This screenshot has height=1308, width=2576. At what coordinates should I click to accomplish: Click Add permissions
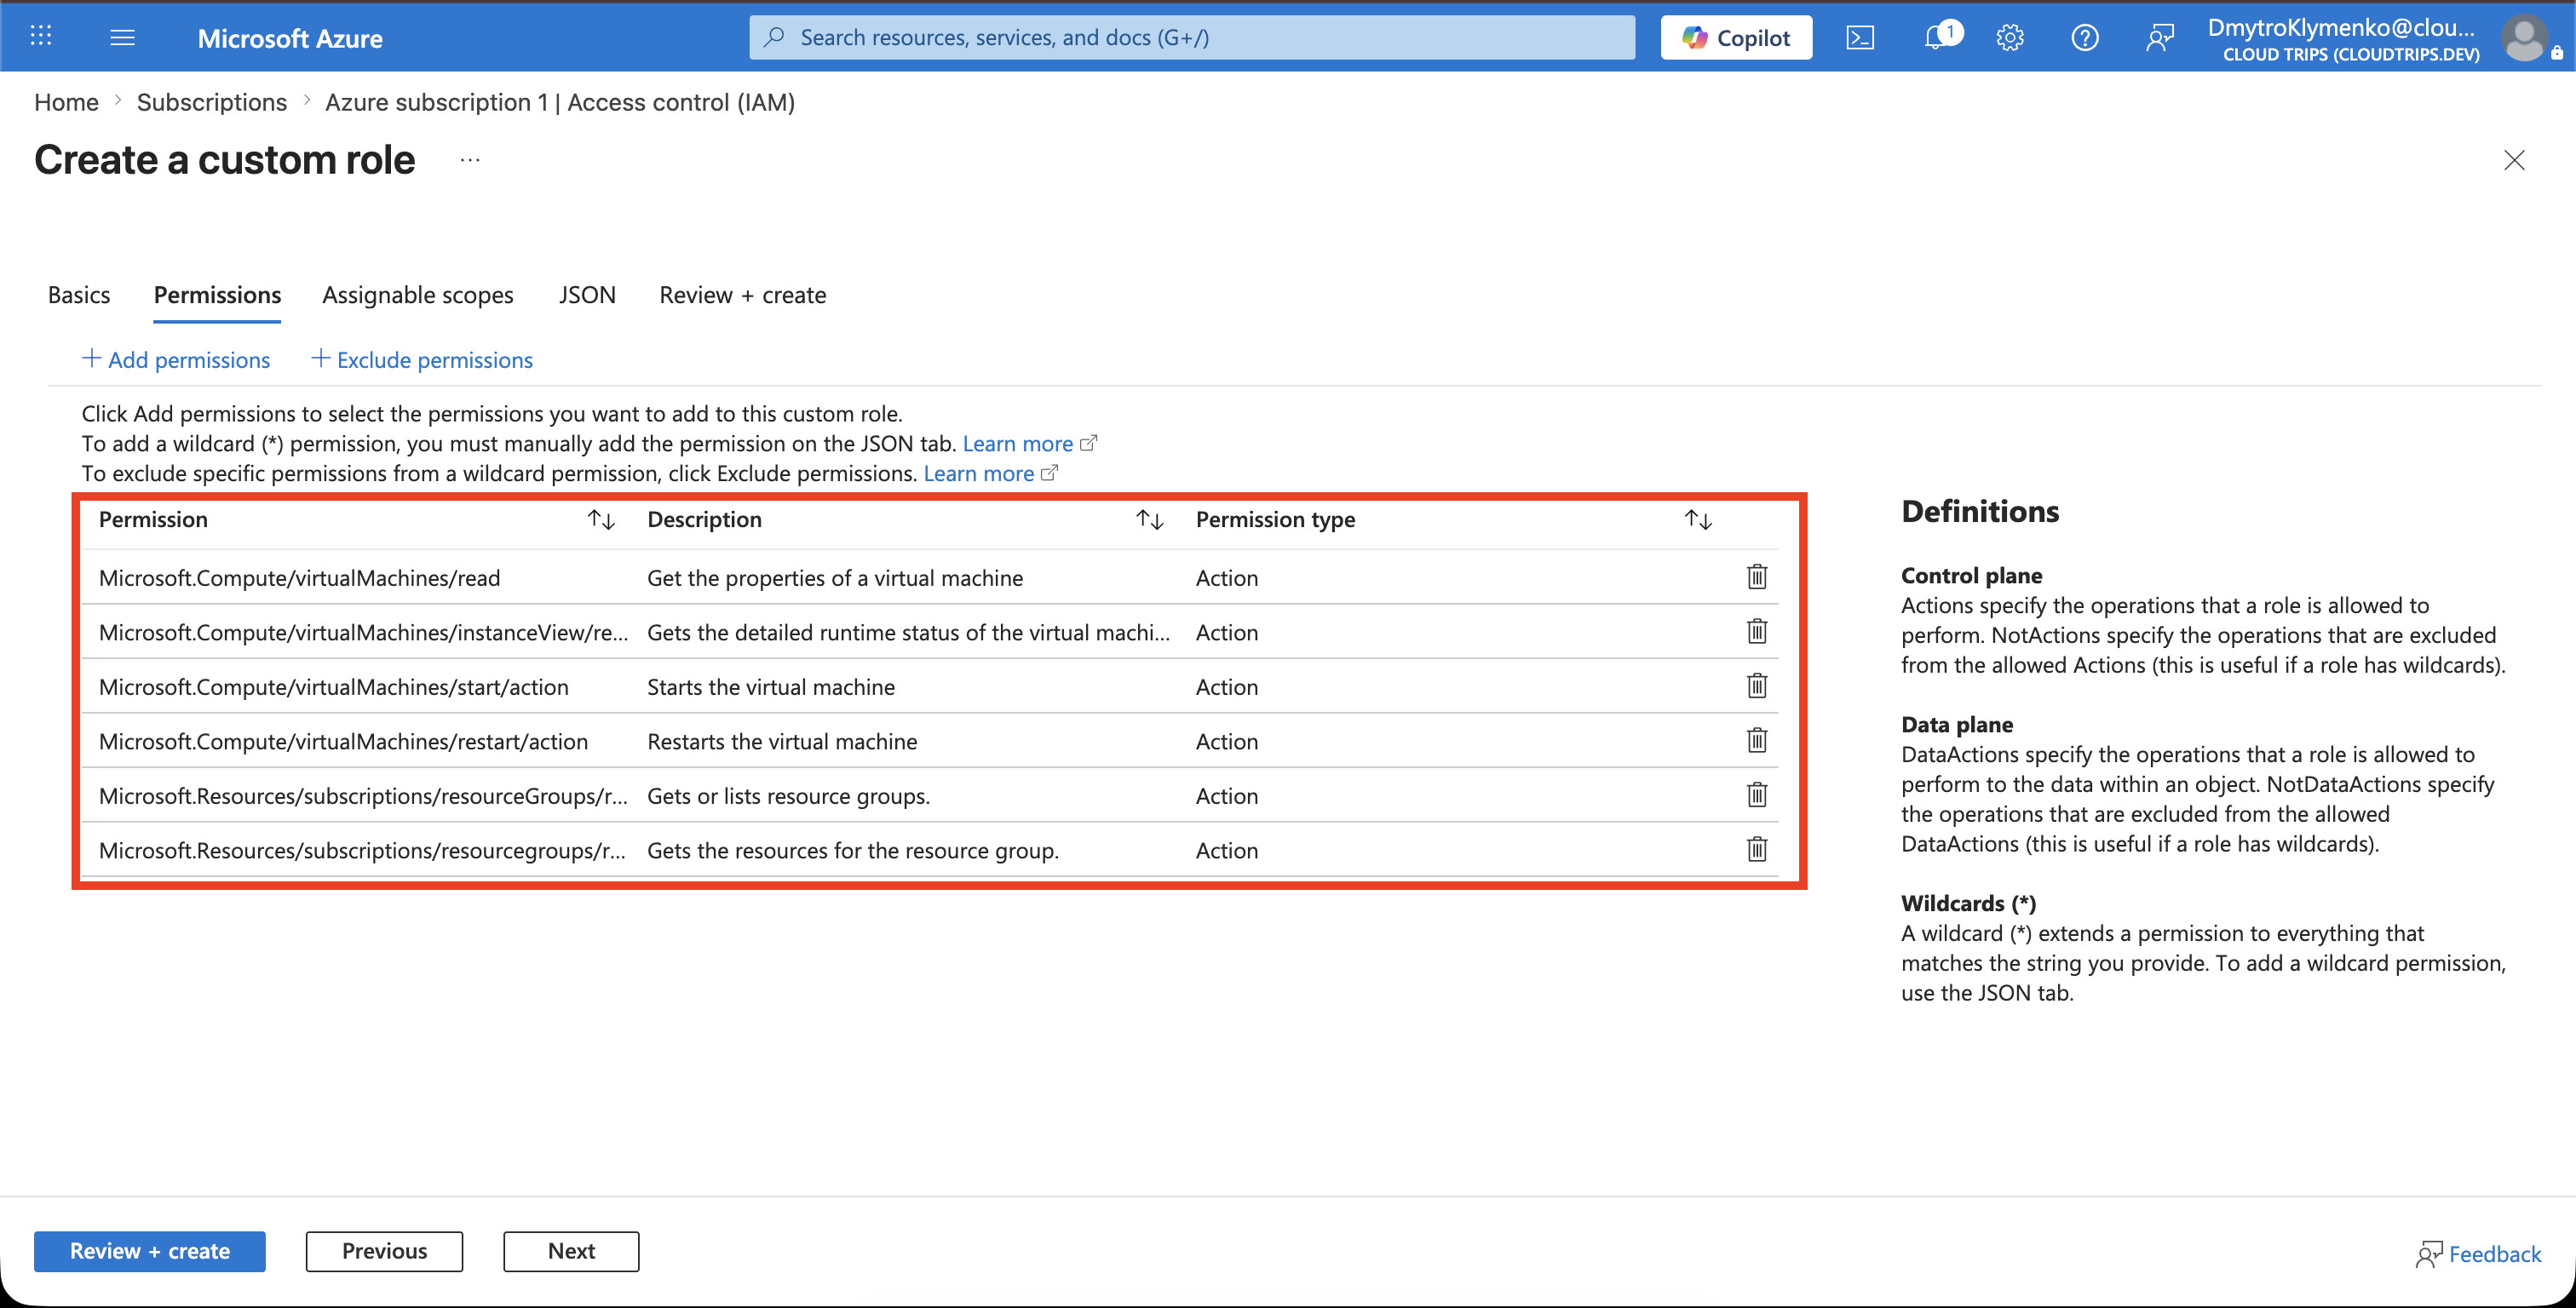(176, 359)
